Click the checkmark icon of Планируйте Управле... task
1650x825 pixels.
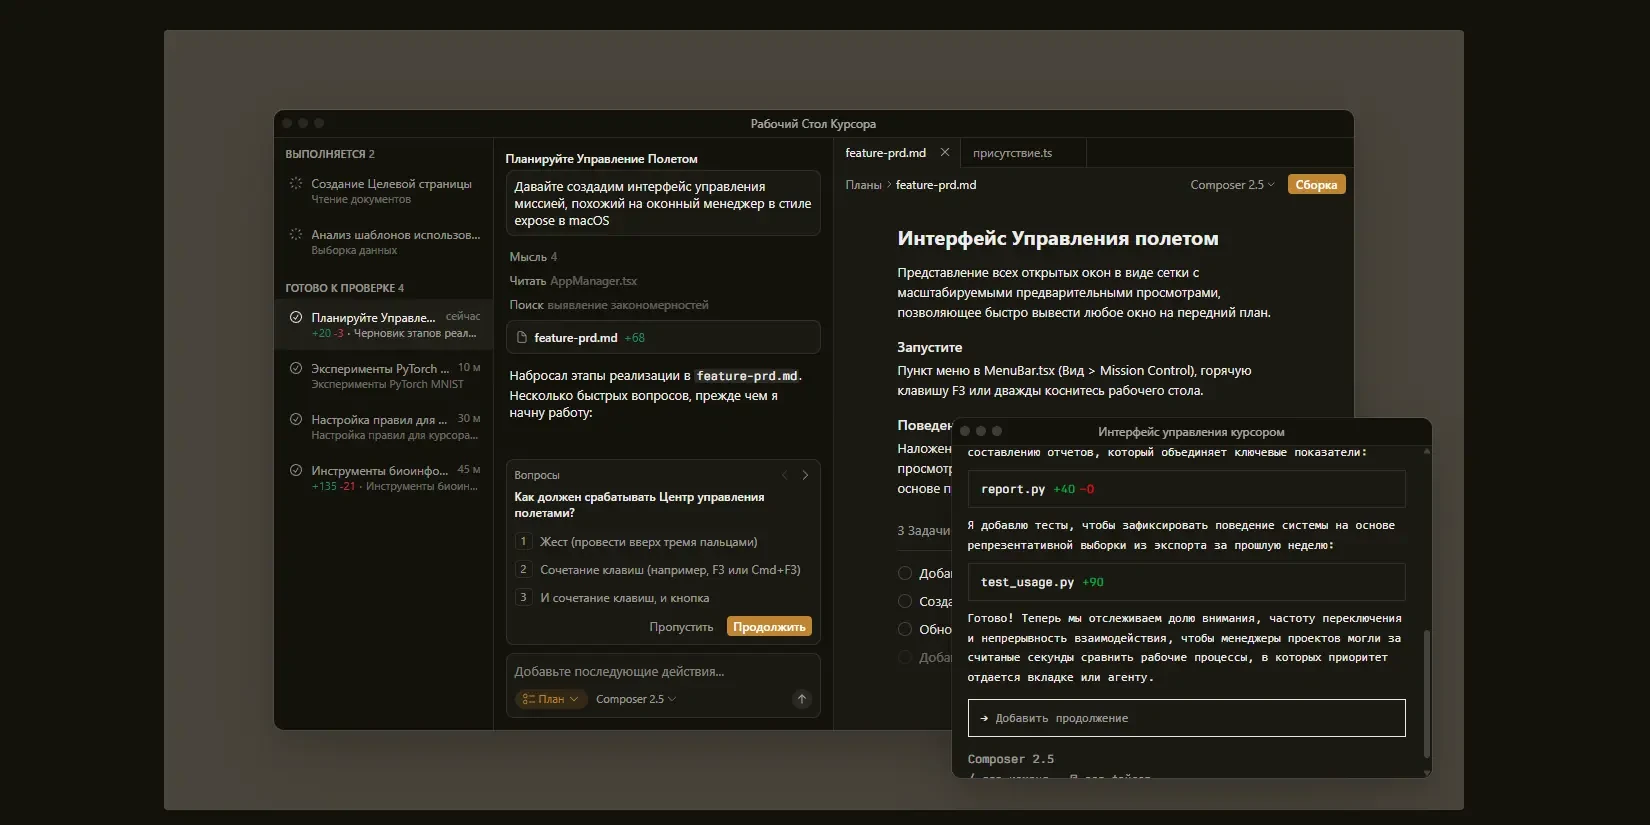[296, 317]
